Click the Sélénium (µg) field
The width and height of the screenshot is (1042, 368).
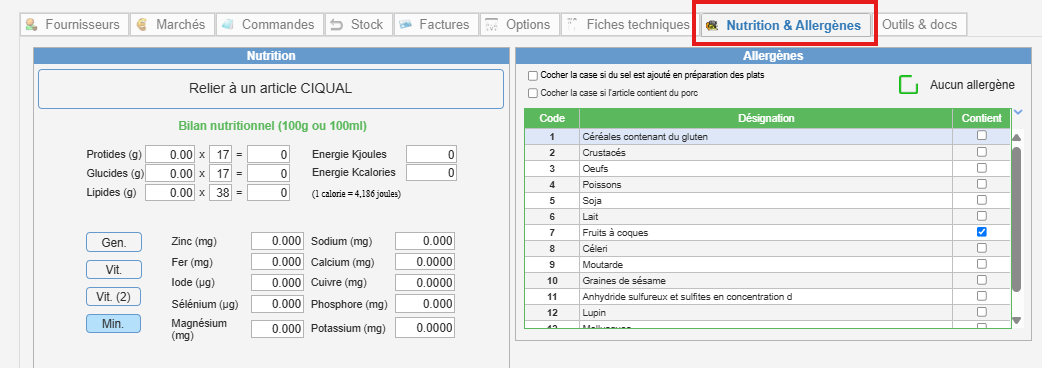tap(278, 304)
